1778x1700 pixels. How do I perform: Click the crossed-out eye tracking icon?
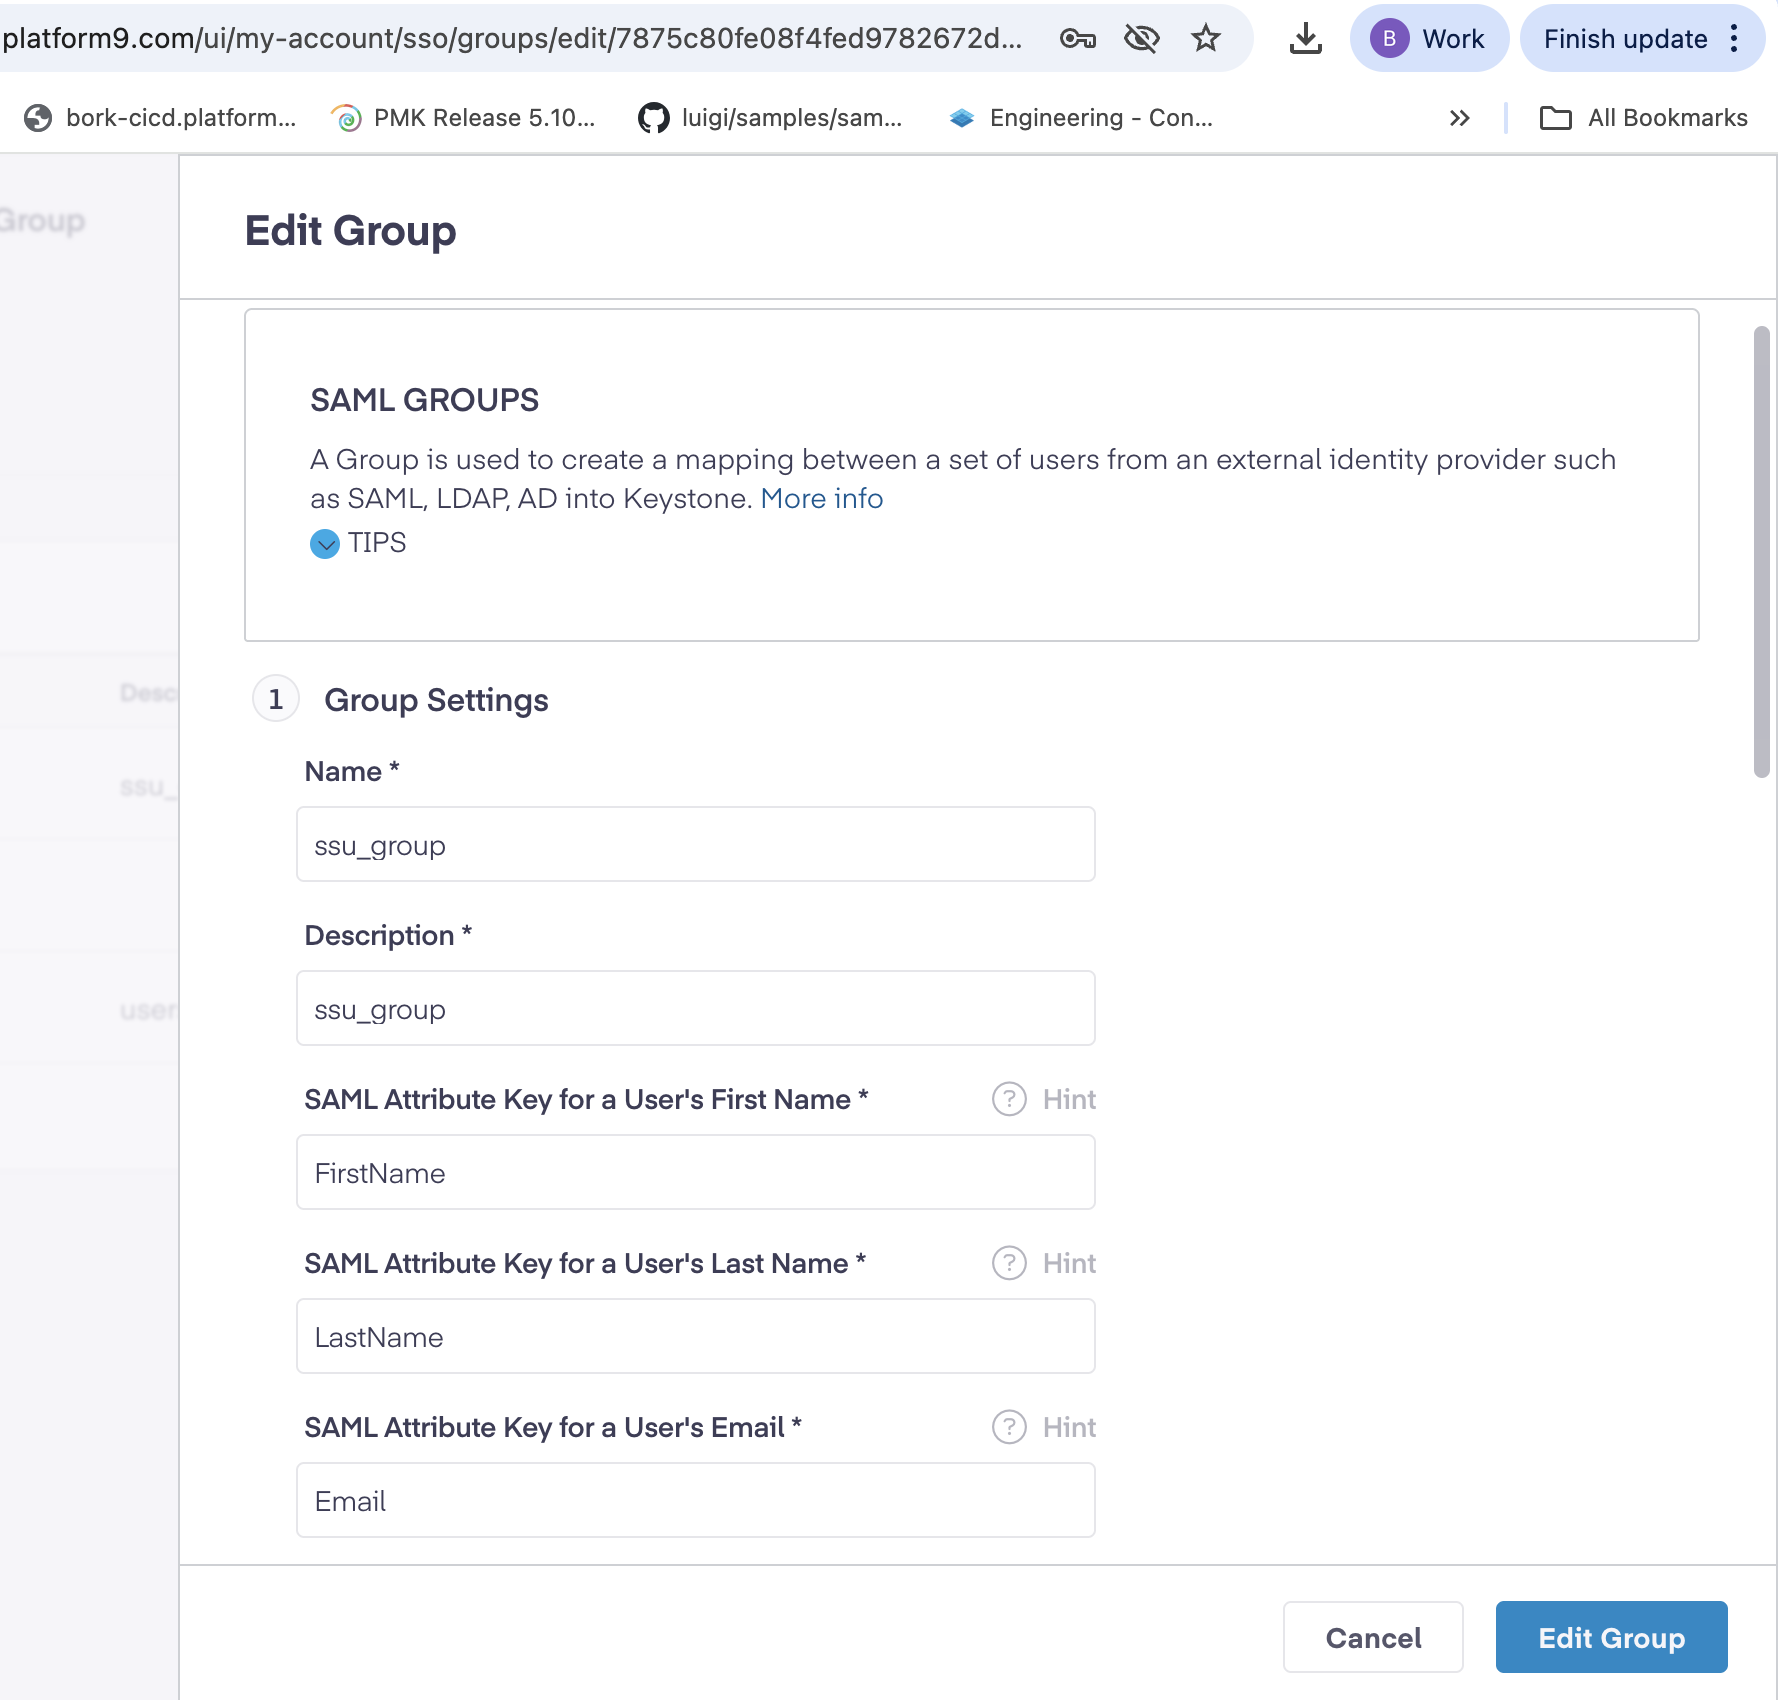pos(1141,39)
